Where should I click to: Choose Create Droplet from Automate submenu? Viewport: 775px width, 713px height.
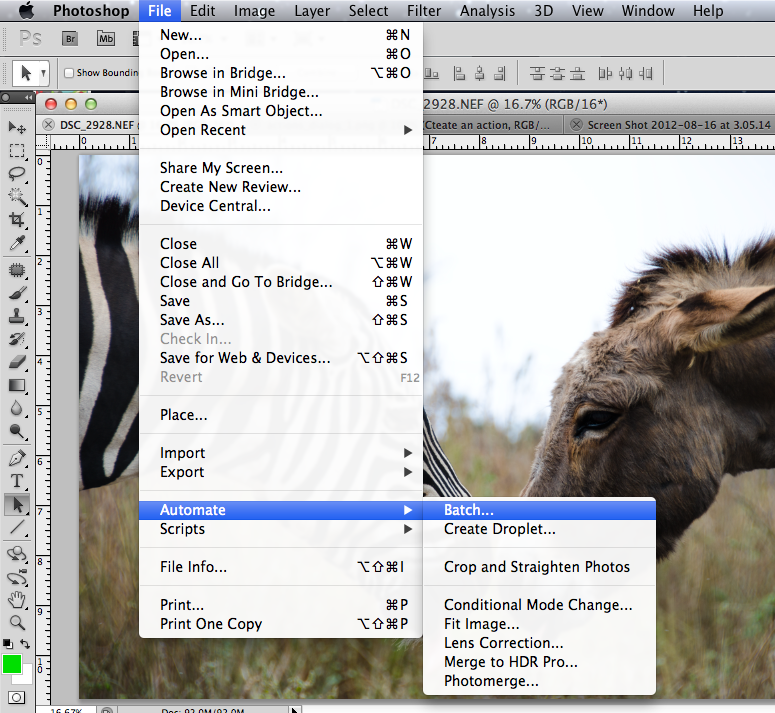coord(540,529)
